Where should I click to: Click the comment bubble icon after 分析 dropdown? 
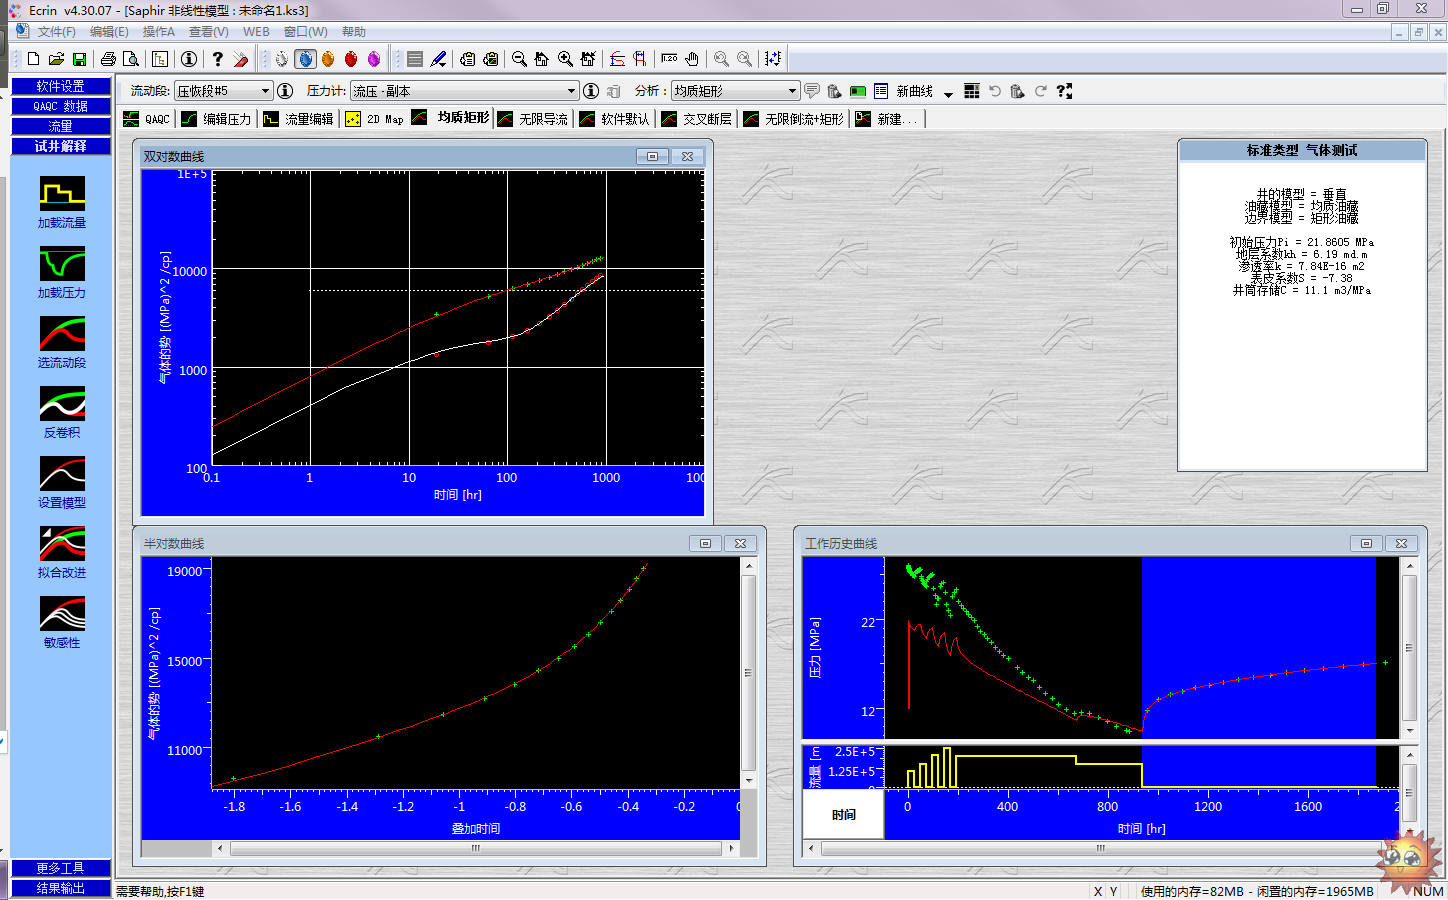click(812, 91)
